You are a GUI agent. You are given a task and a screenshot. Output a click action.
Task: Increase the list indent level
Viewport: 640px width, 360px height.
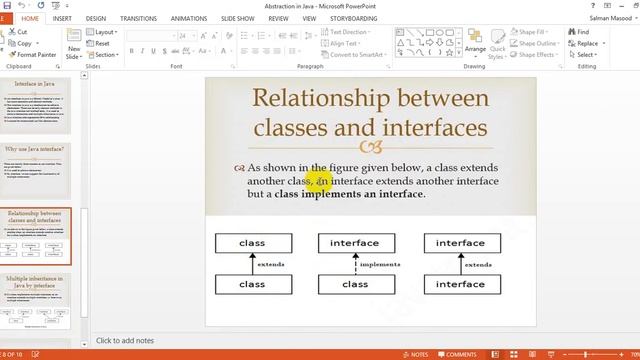[x=293, y=36]
